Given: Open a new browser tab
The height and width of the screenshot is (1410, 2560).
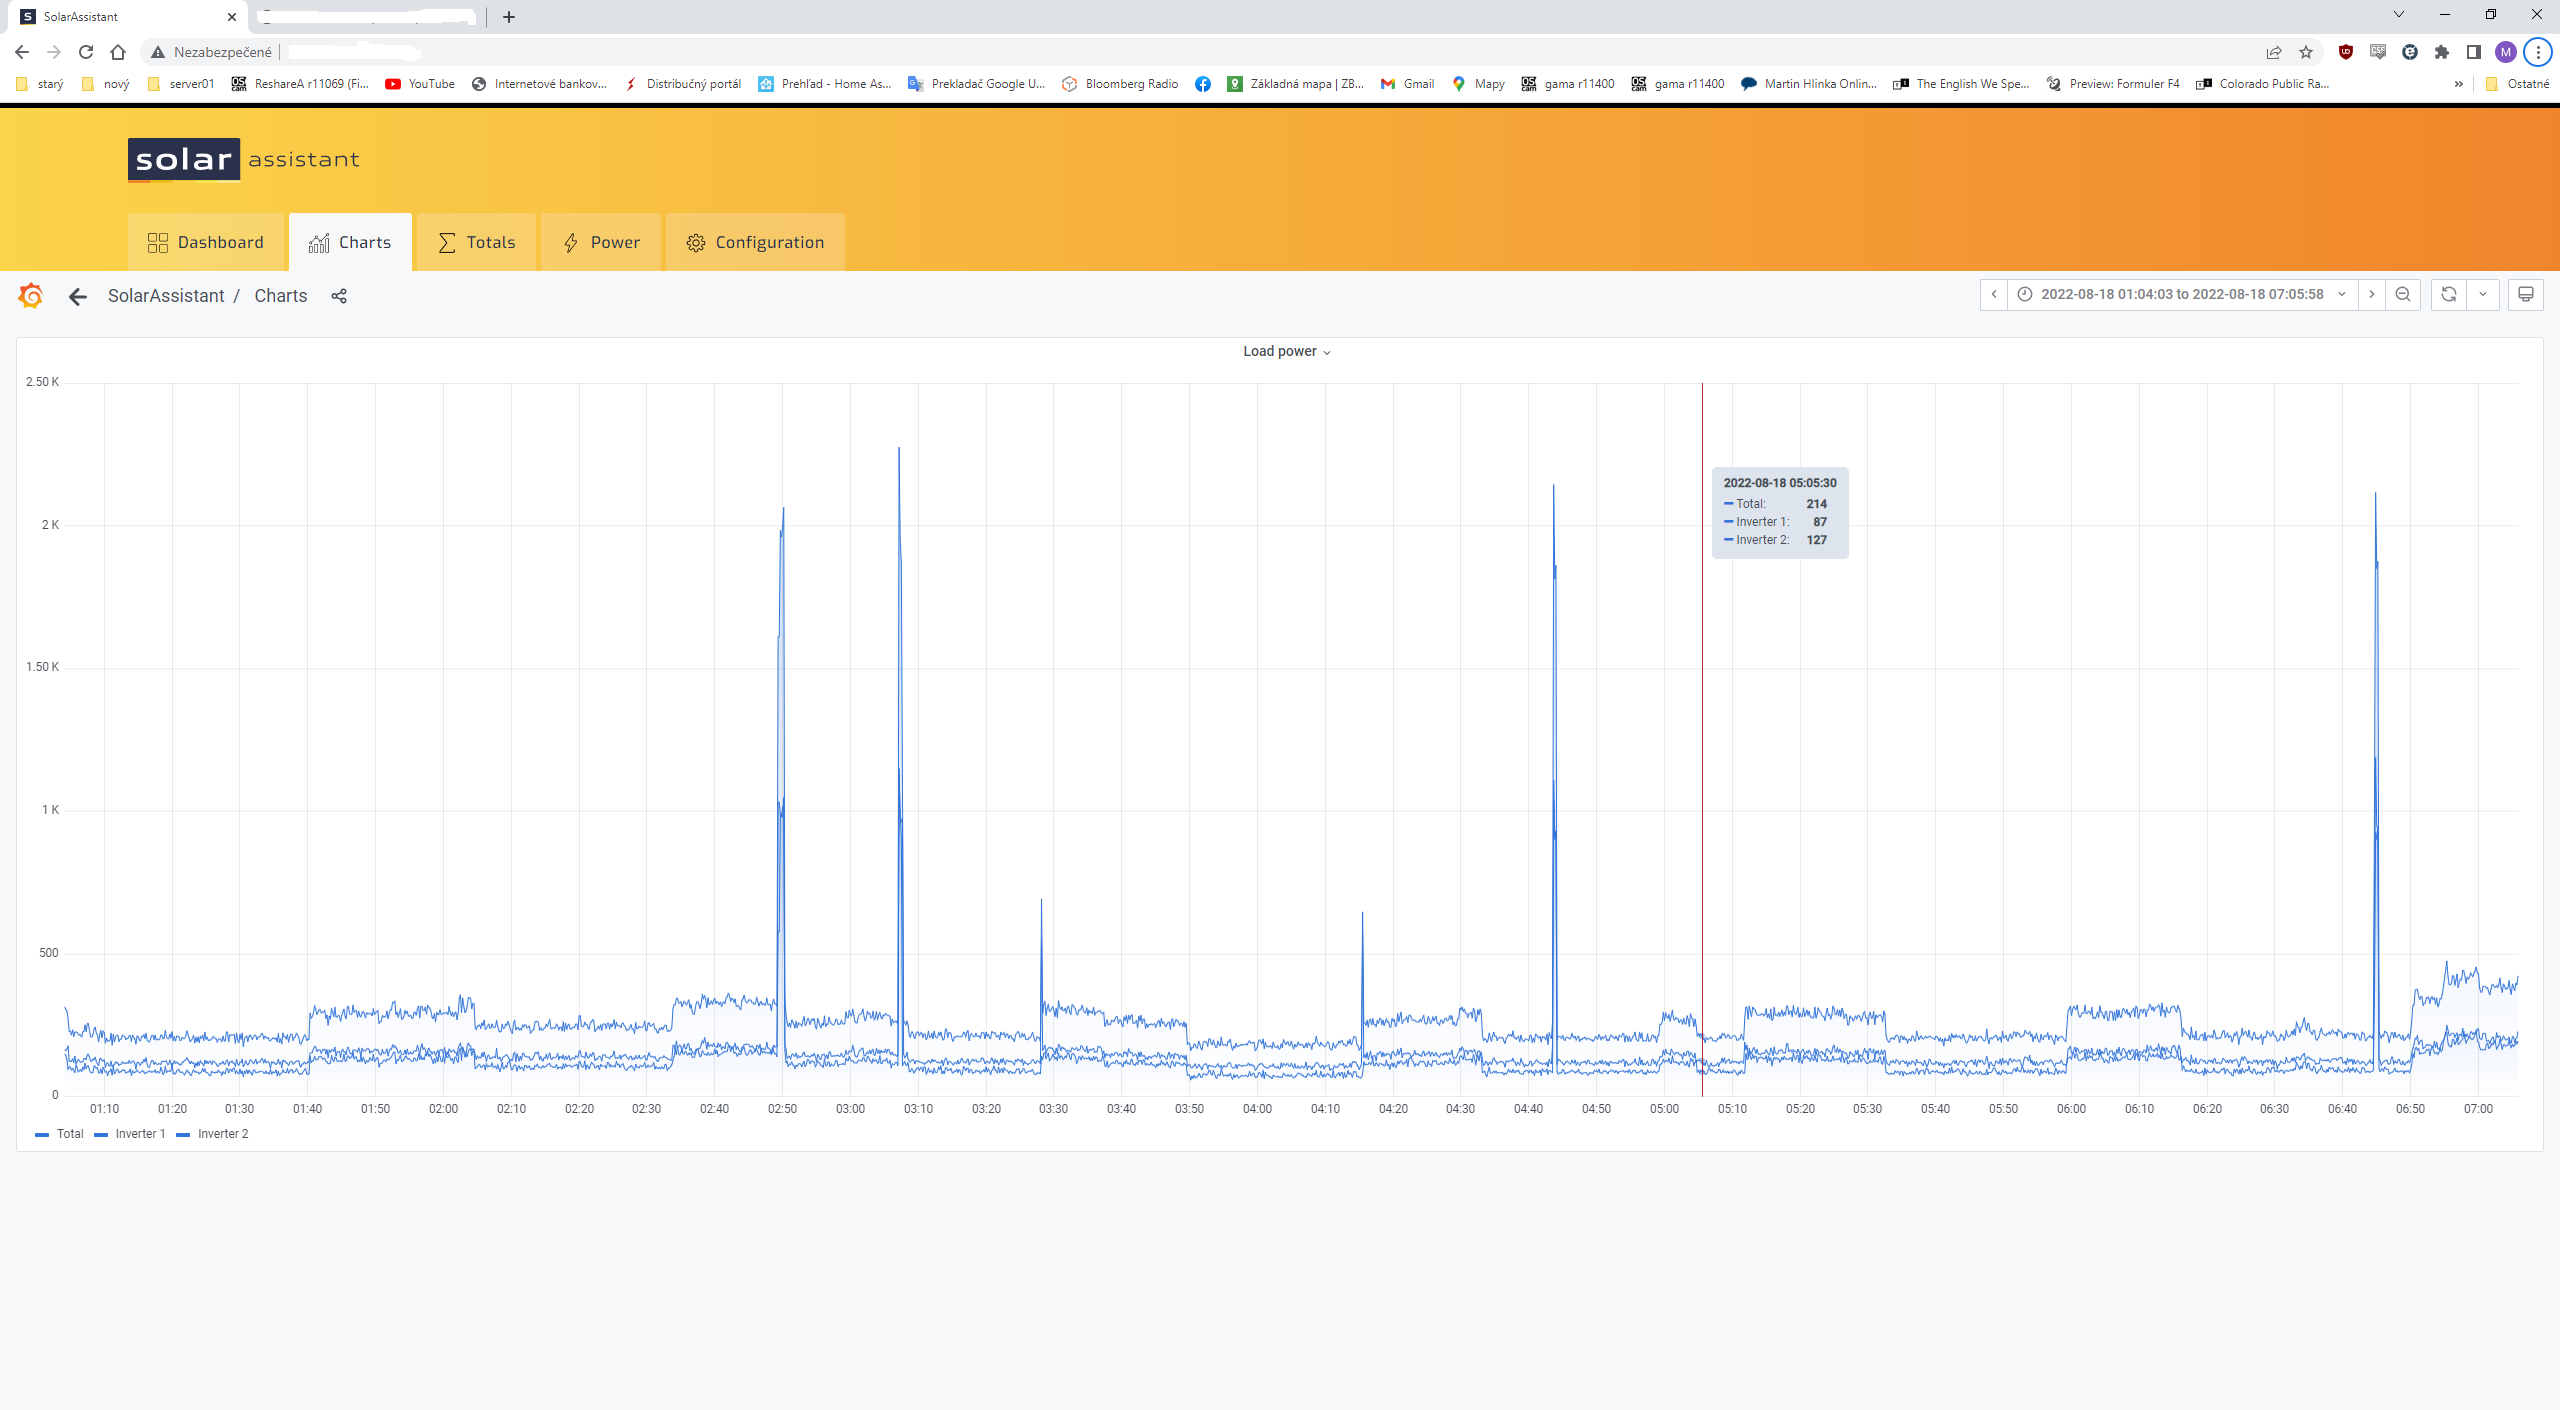Looking at the screenshot, I should (509, 17).
